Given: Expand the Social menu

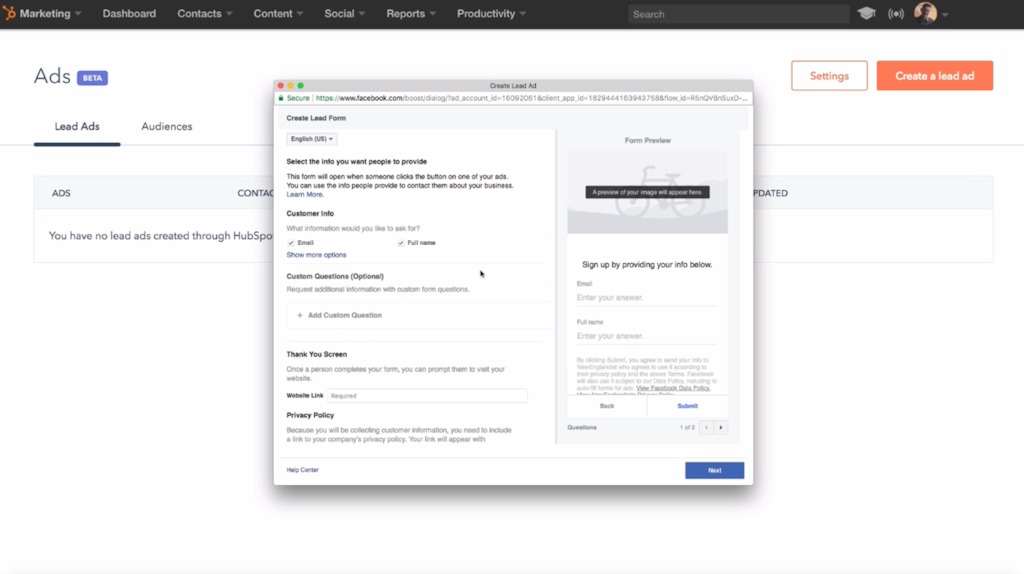Looking at the screenshot, I should click(x=344, y=14).
